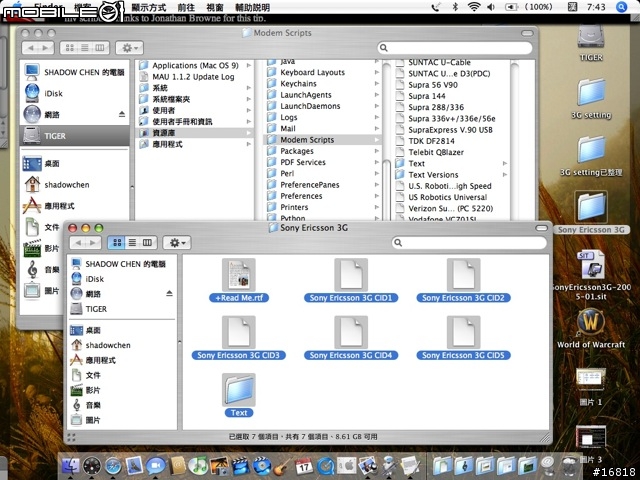Viewport: 640px width, 480px height.
Task: Open 視窗 menu
Action: point(215,7)
